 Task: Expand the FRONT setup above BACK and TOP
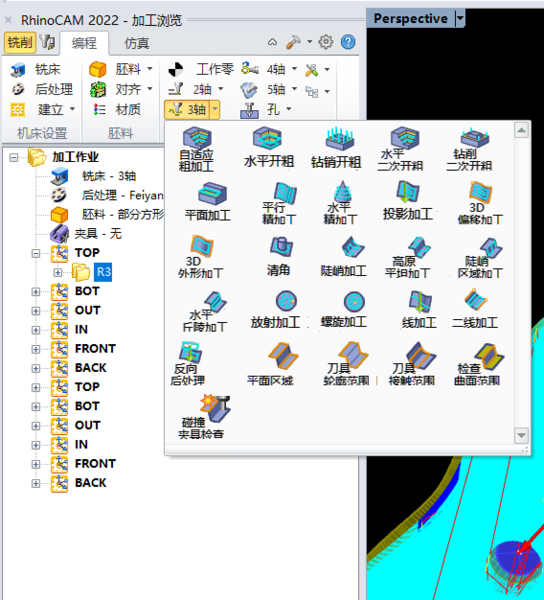[36, 349]
